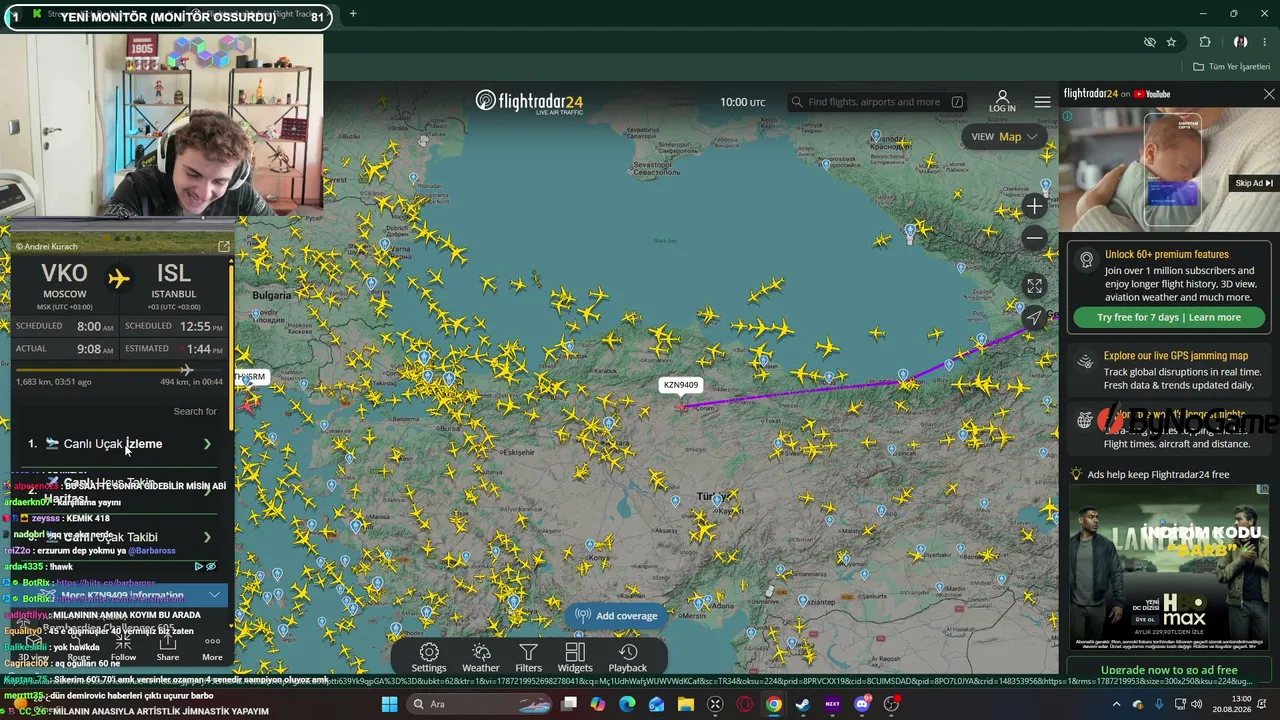The width and height of the screenshot is (1280, 720).
Task: Open a new browser tab
Action: 353,14
